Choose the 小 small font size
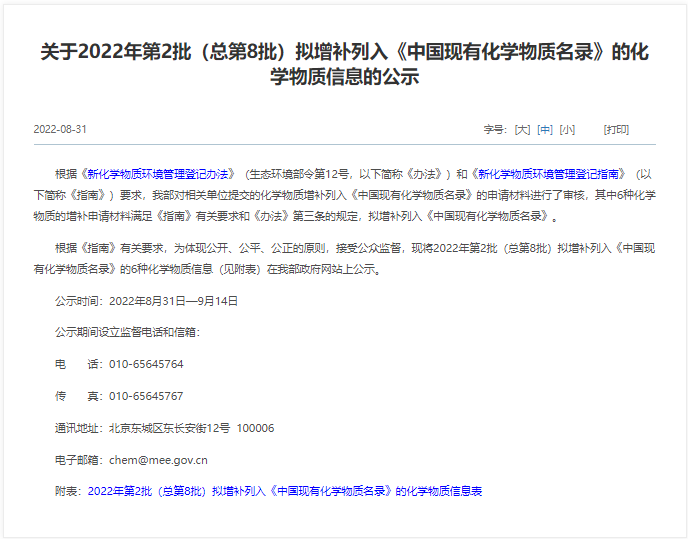This screenshot has height=539, width=688. [567, 130]
